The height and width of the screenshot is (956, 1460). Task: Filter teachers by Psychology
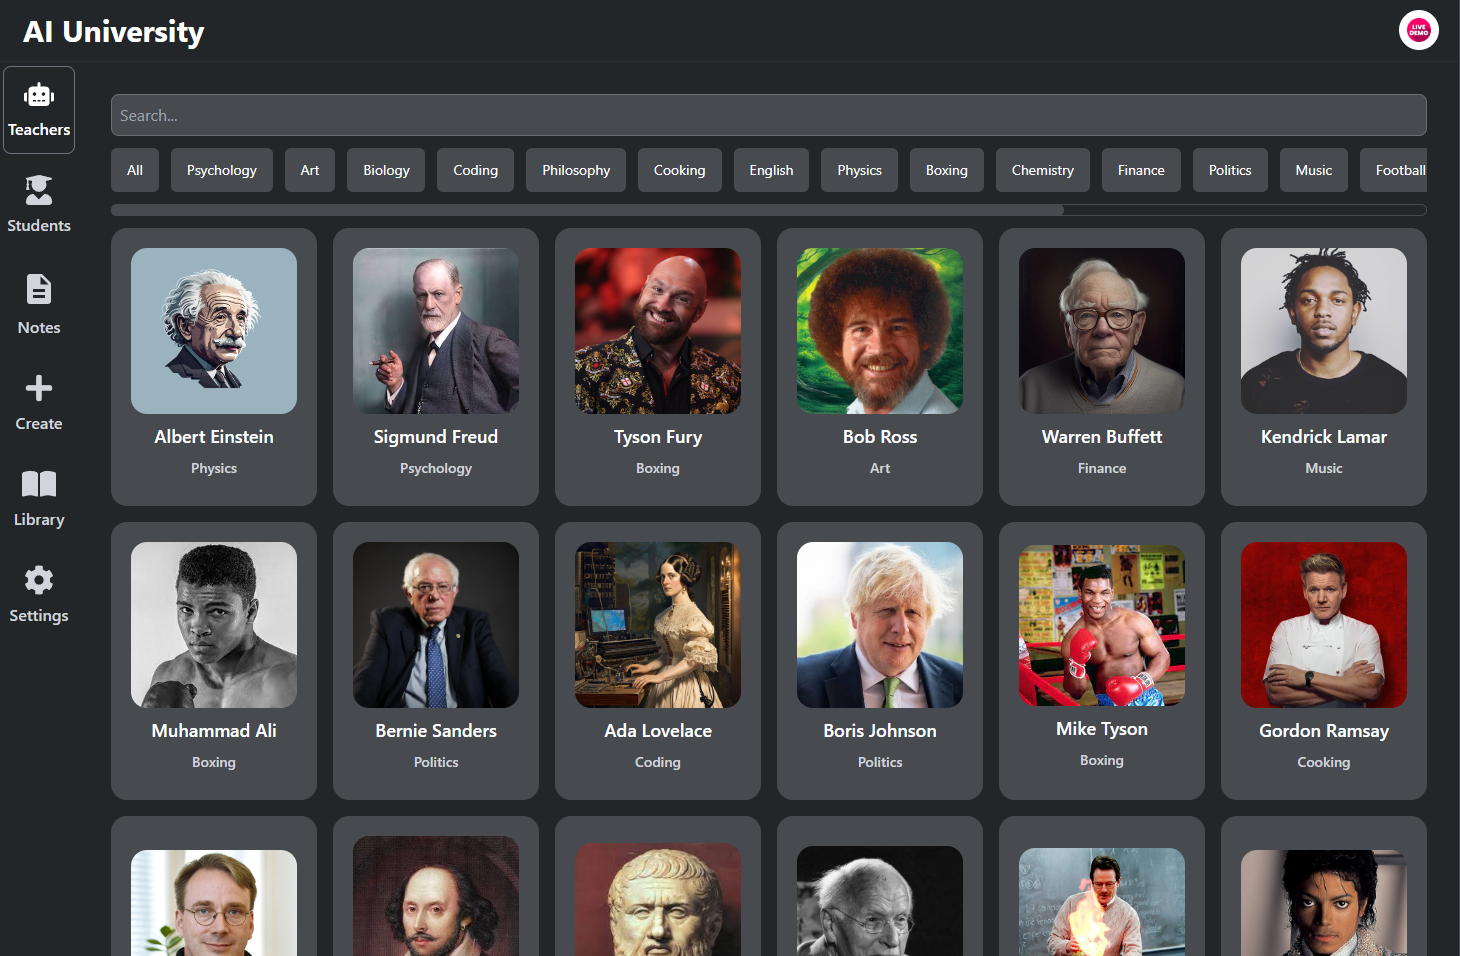[221, 170]
